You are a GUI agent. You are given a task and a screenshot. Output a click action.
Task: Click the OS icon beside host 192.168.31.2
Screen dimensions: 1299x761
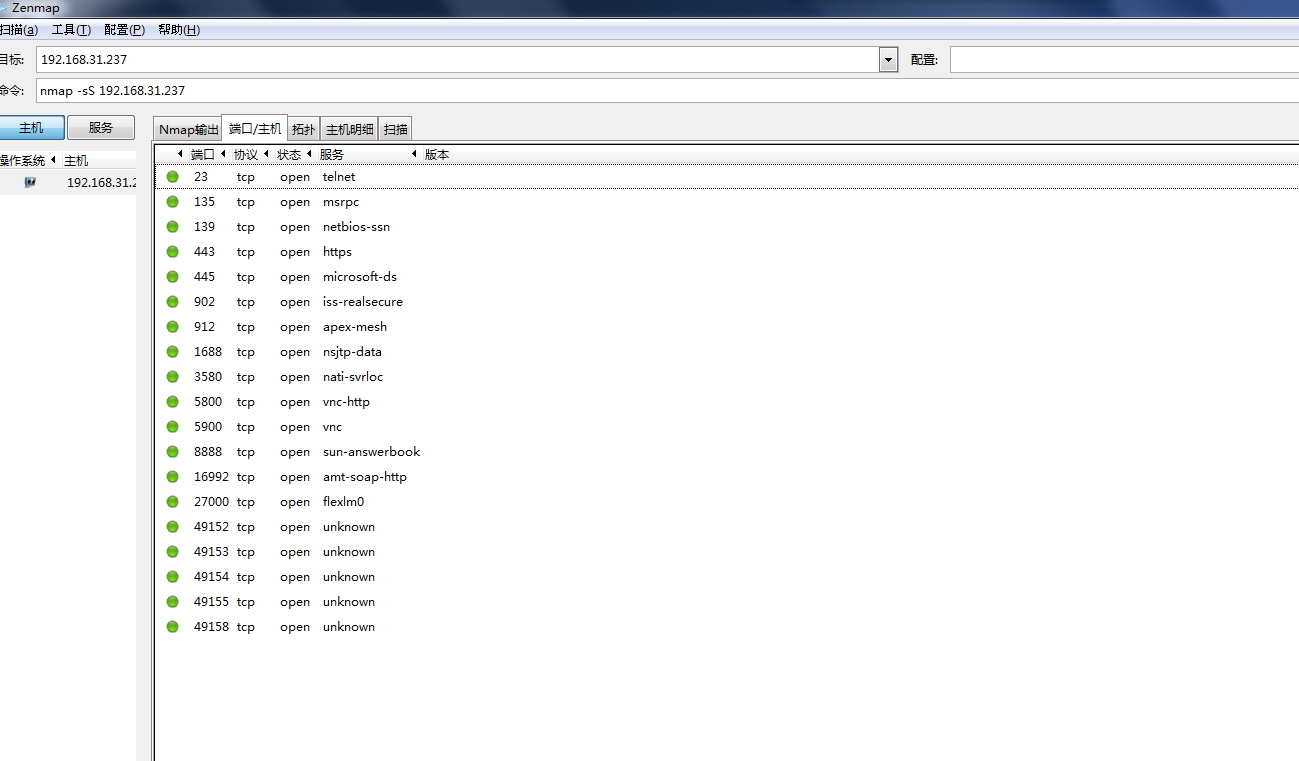(30, 182)
